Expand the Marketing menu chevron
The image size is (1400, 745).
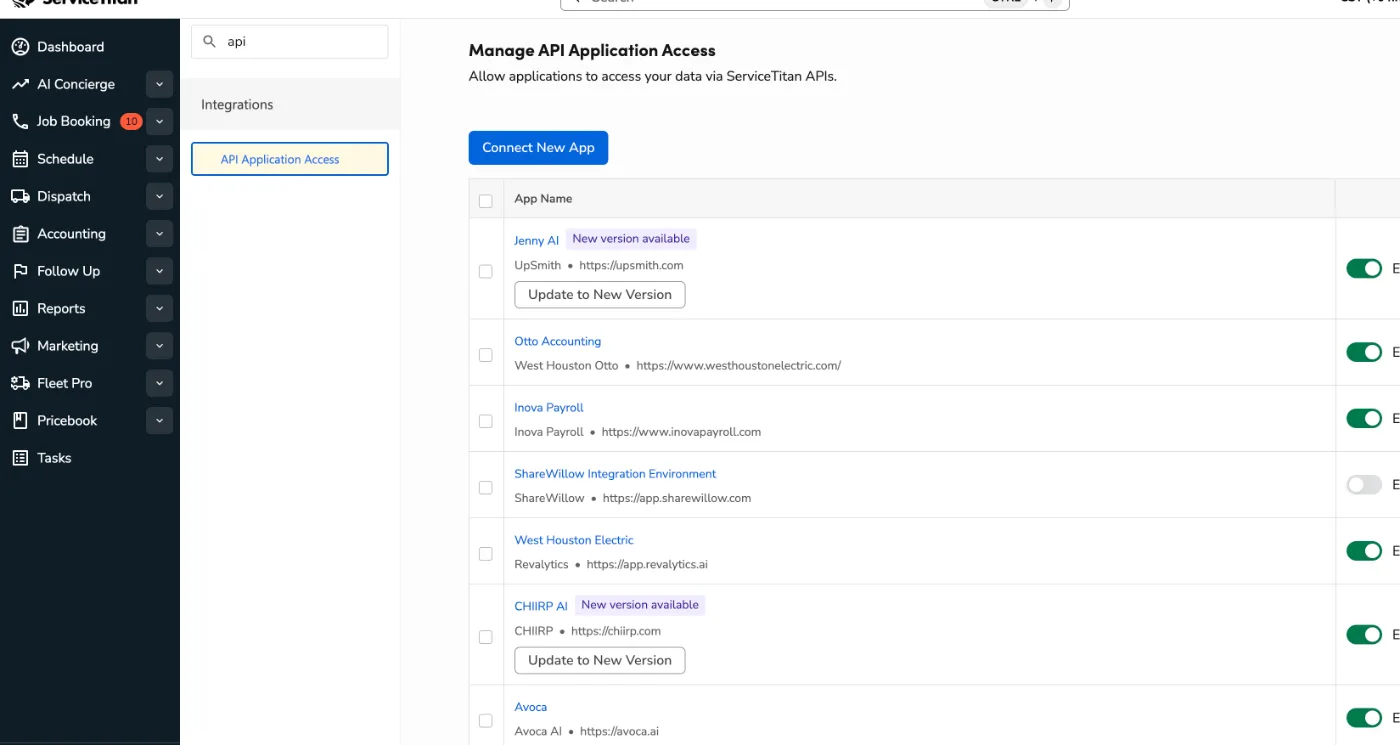(159, 346)
